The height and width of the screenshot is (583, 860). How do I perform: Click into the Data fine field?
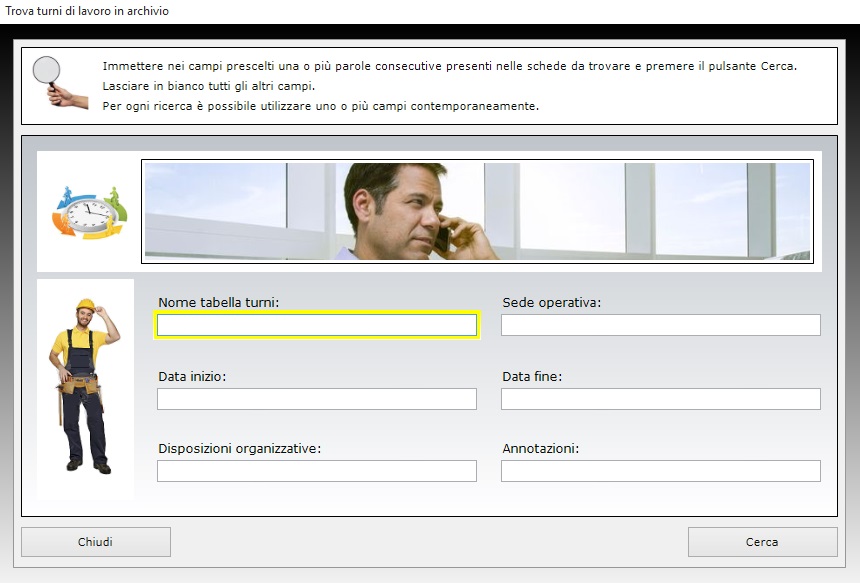coord(660,399)
